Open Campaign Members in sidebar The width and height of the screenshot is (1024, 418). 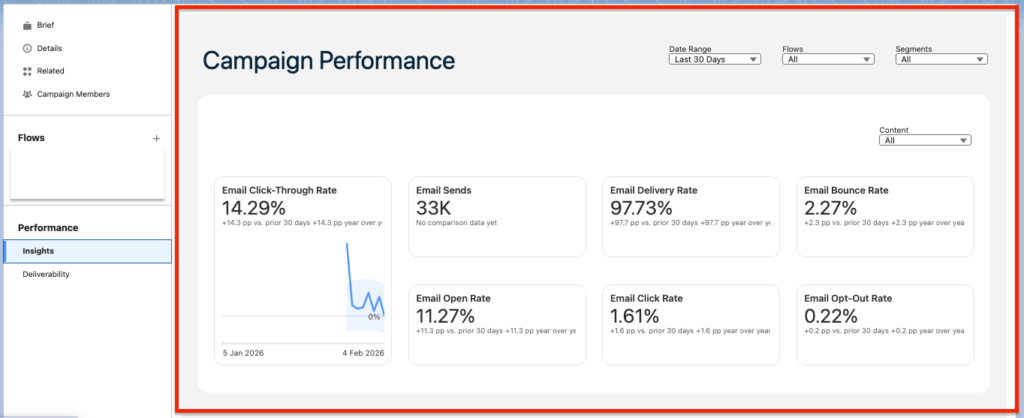(x=73, y=94)
